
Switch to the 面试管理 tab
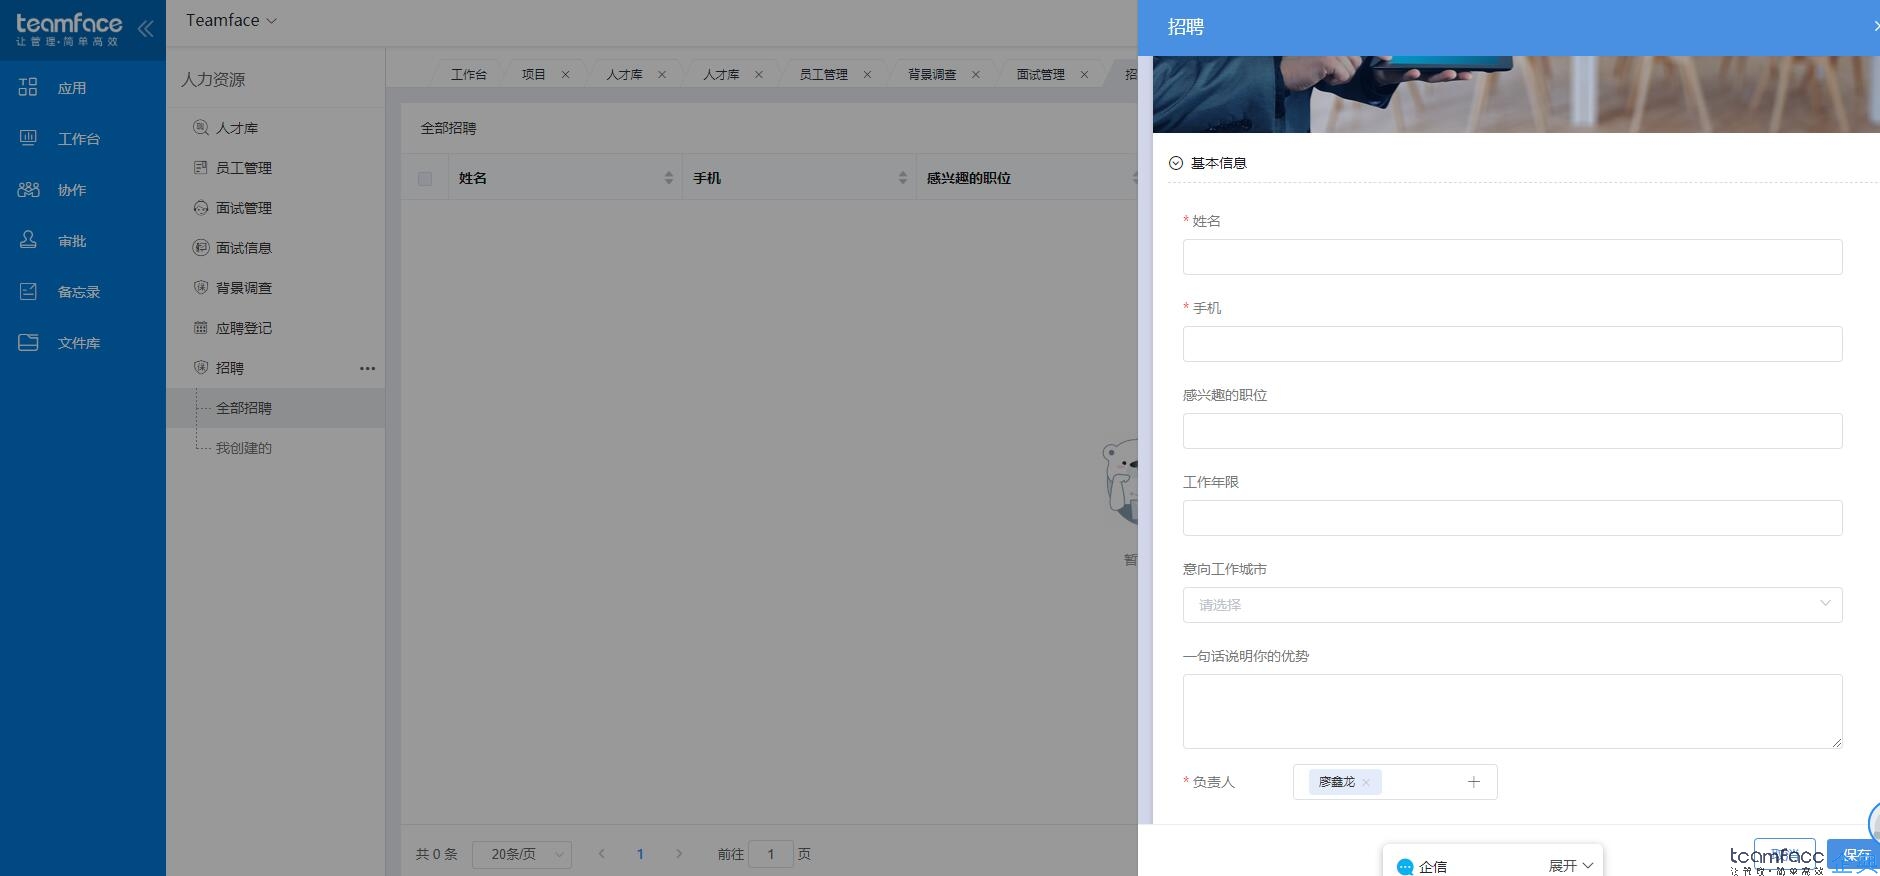[1041, 74]
